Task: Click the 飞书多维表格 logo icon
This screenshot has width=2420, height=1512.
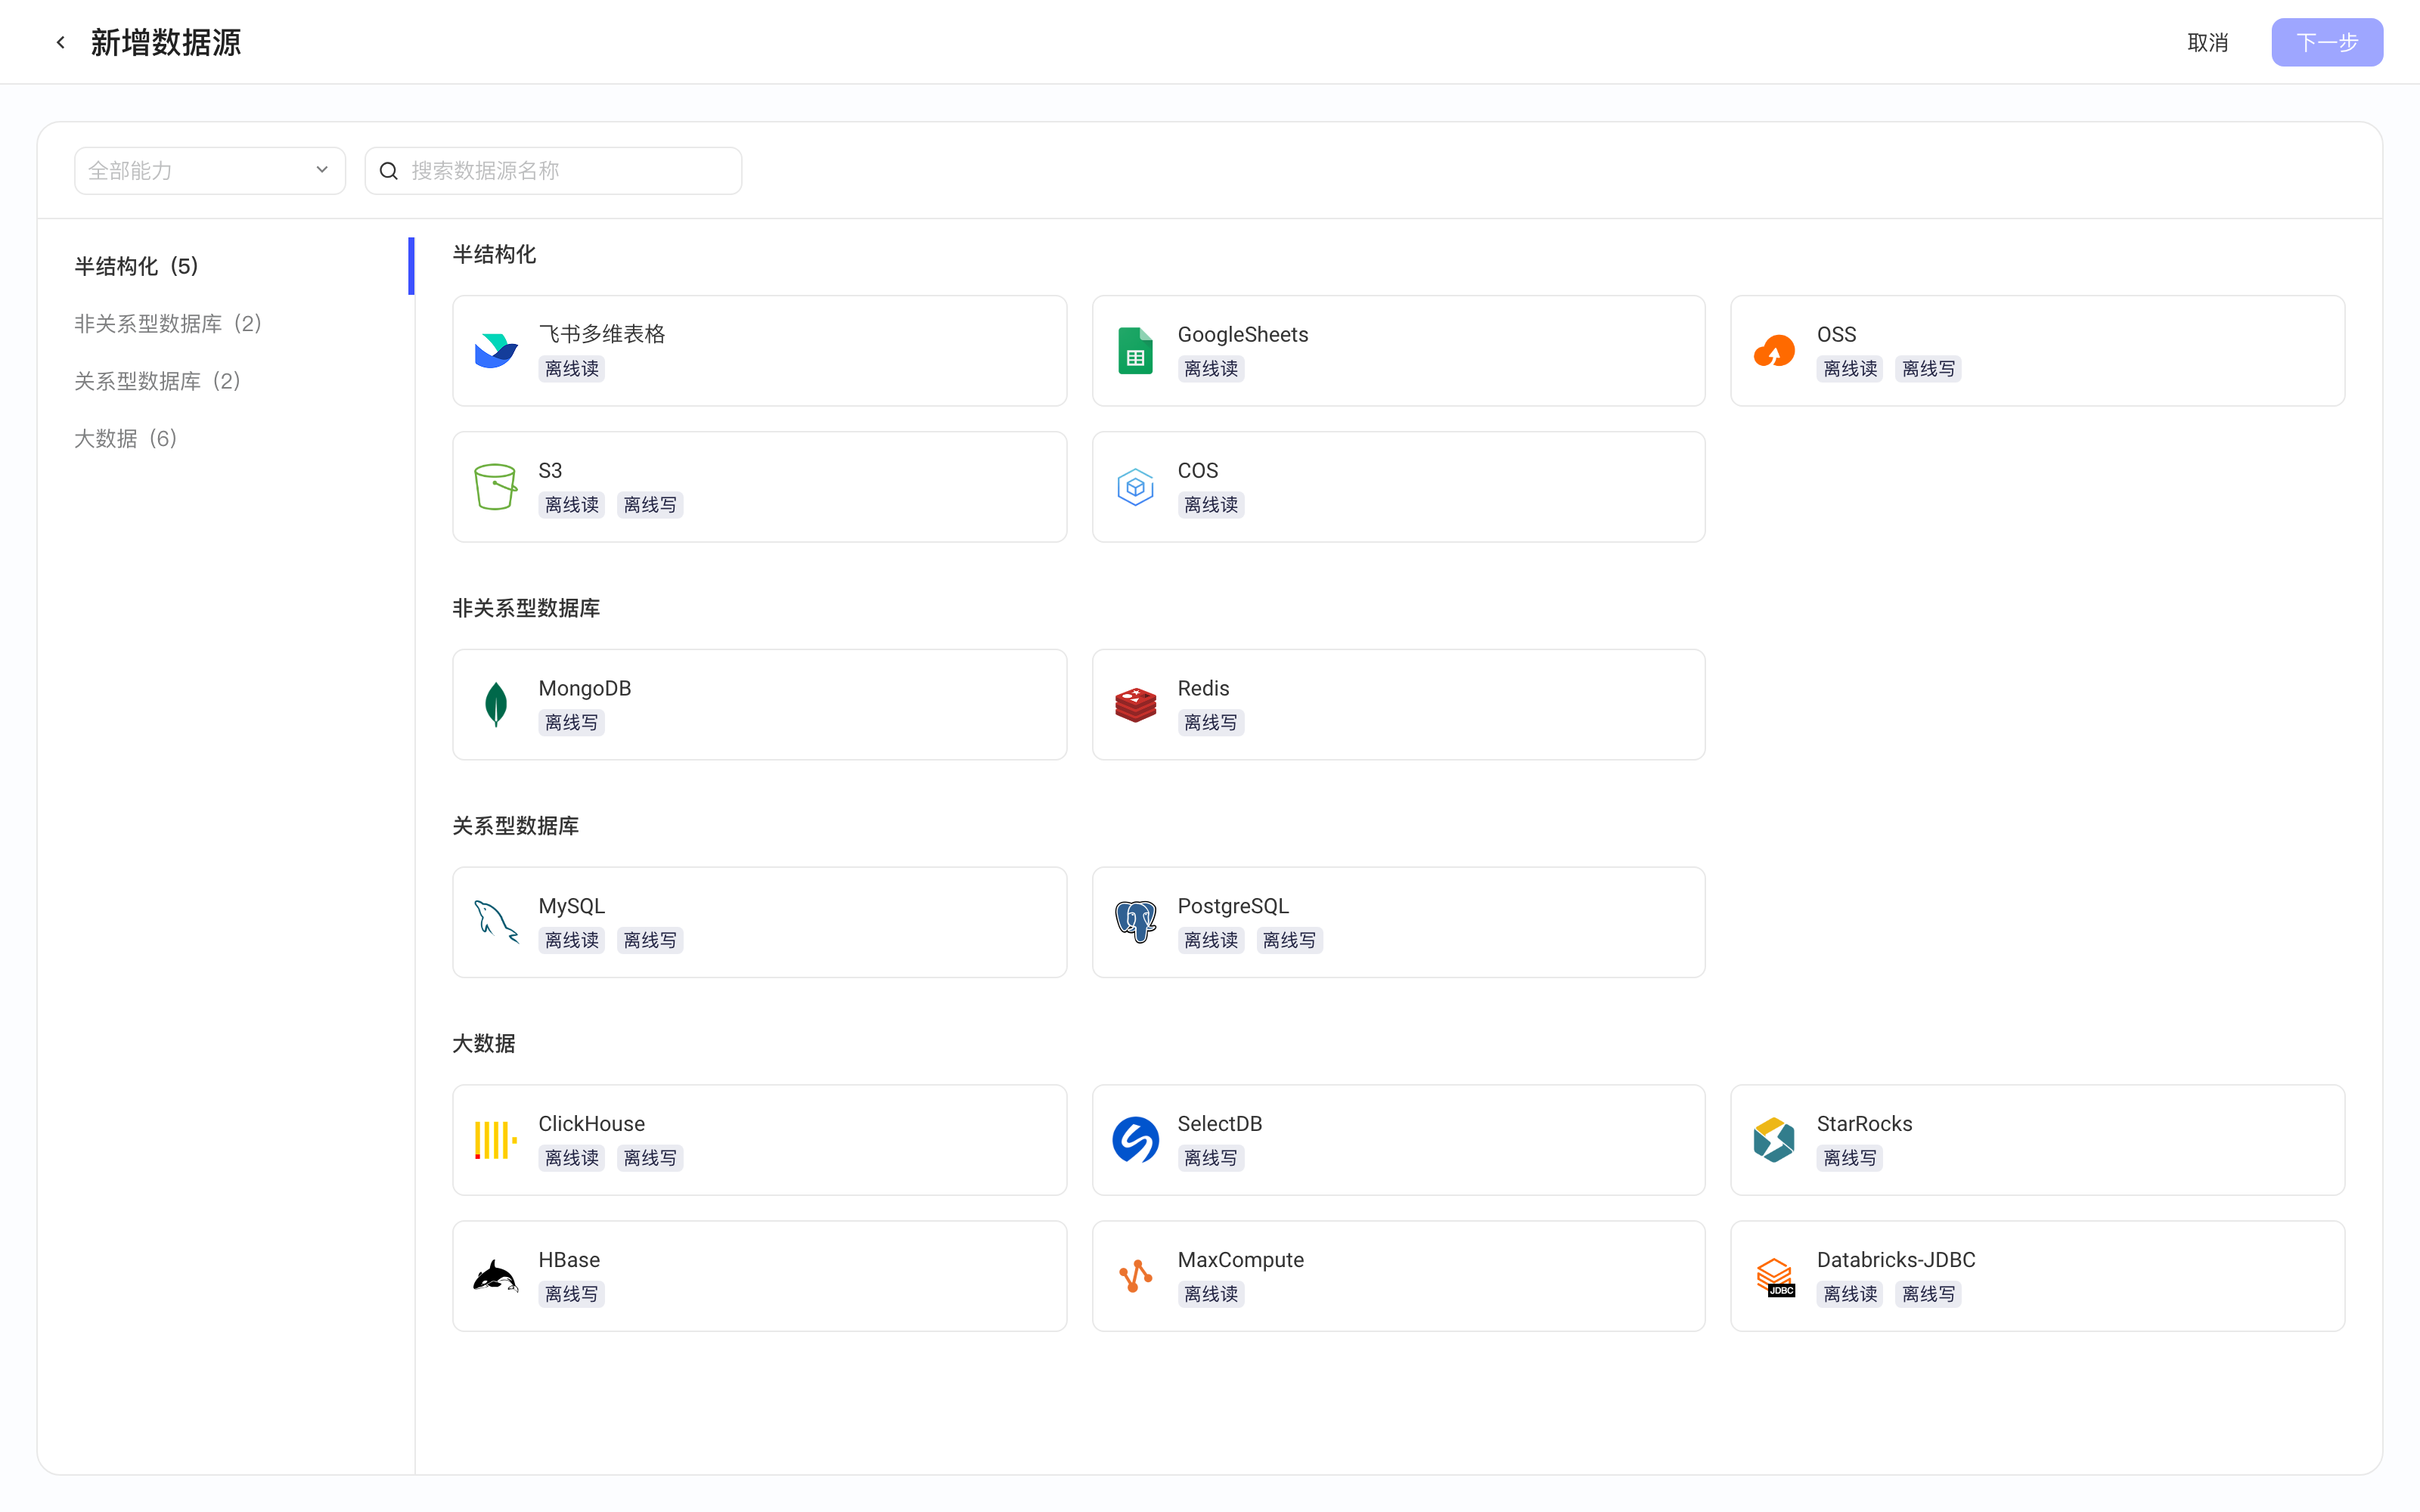Action: 496,351
